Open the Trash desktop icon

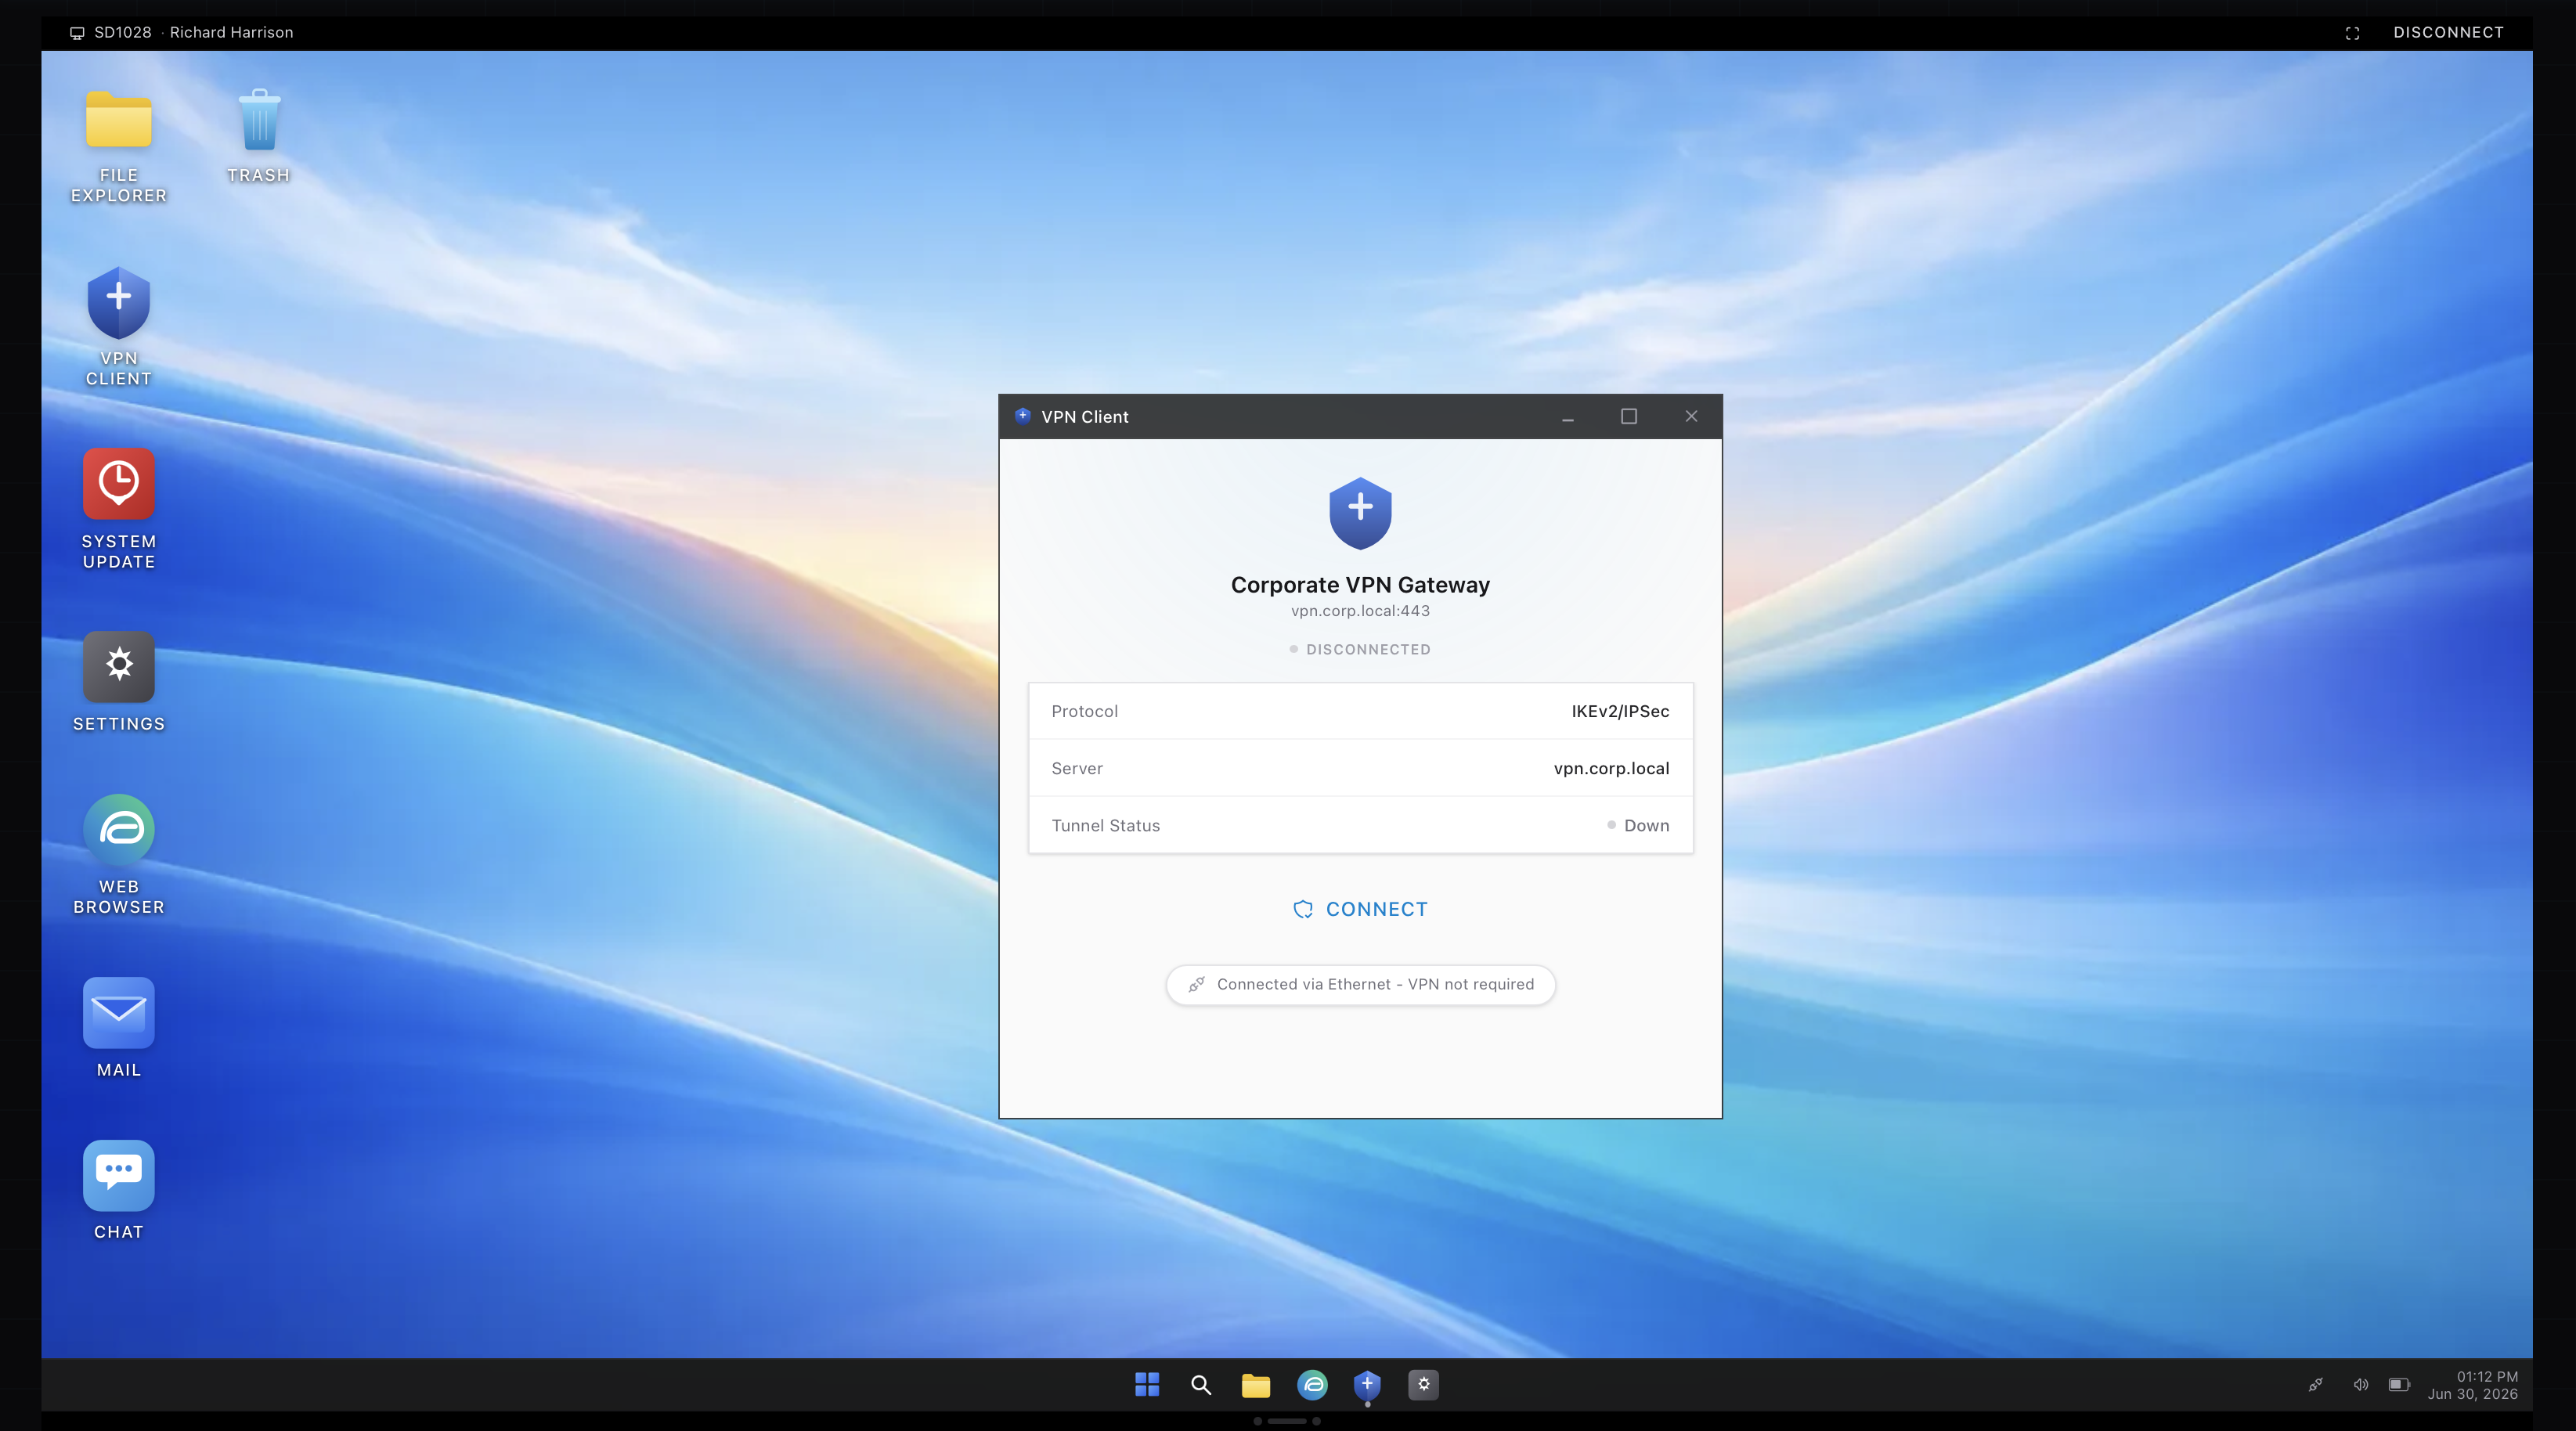click(x=259, y=136)
